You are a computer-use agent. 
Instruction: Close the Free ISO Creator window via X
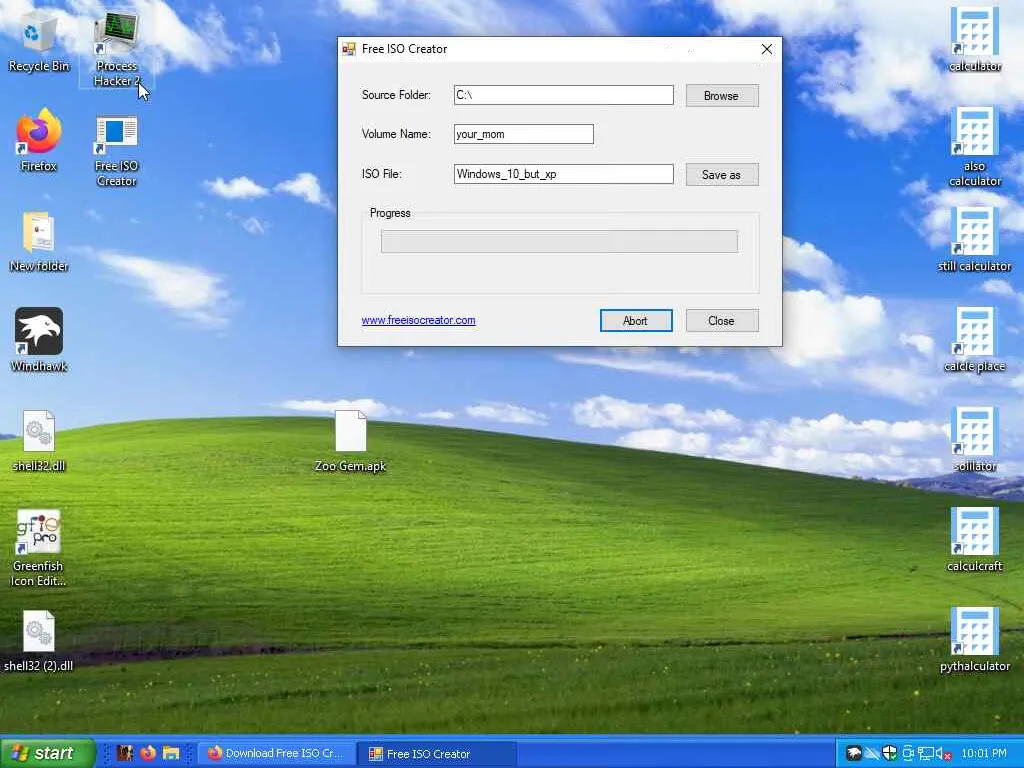pos(767,49)
